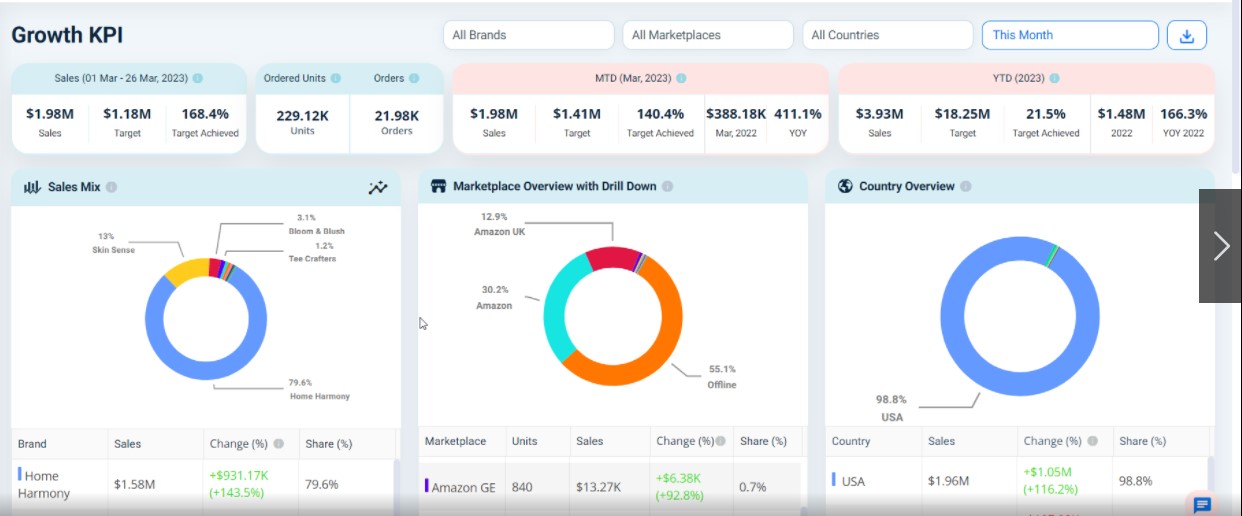1242x516 pixels.
Task: Click the $18.25M YTD Target value
Action: tap(962, 113)
